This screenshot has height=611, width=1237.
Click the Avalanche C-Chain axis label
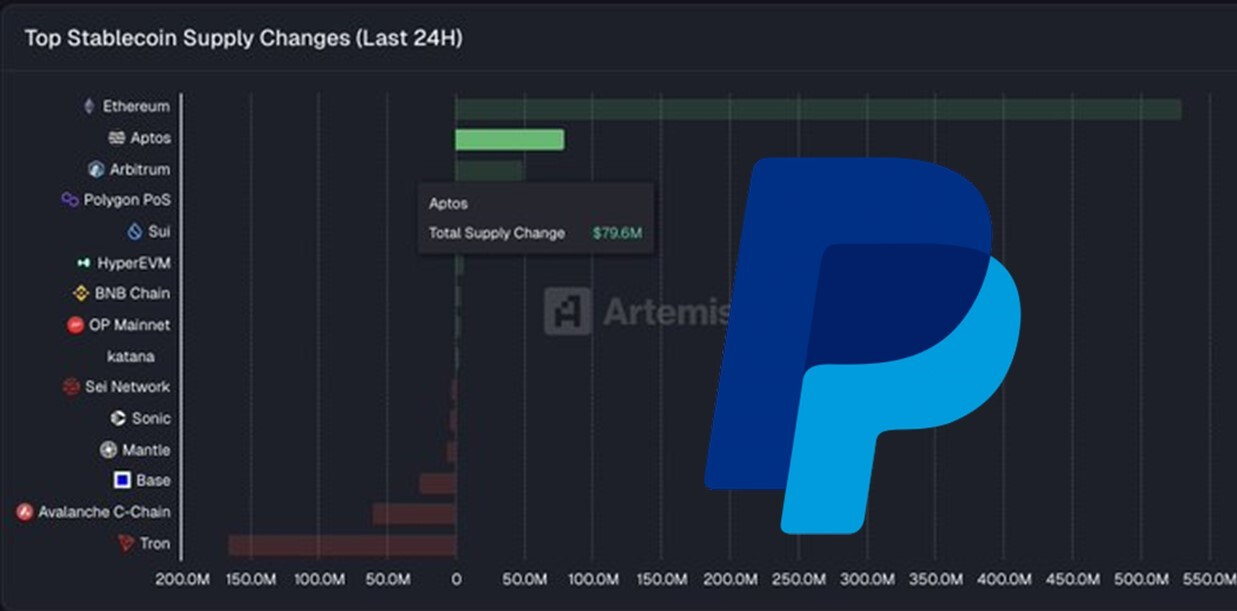[x=105, y=512]
